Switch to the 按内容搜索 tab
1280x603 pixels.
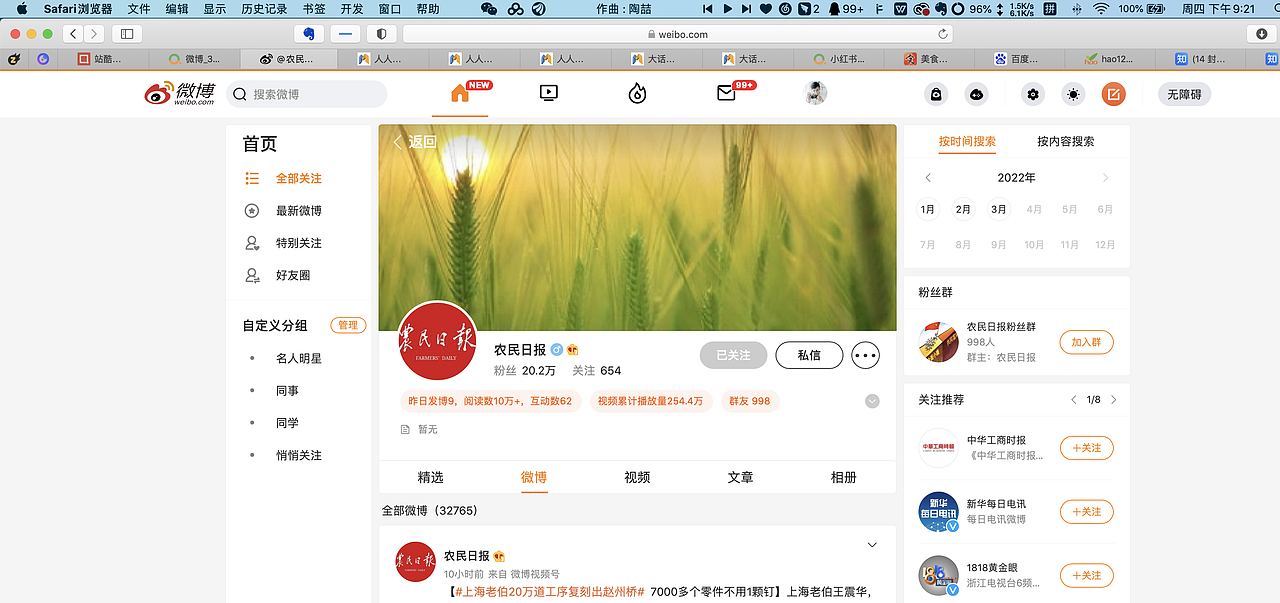[1064, 142]
